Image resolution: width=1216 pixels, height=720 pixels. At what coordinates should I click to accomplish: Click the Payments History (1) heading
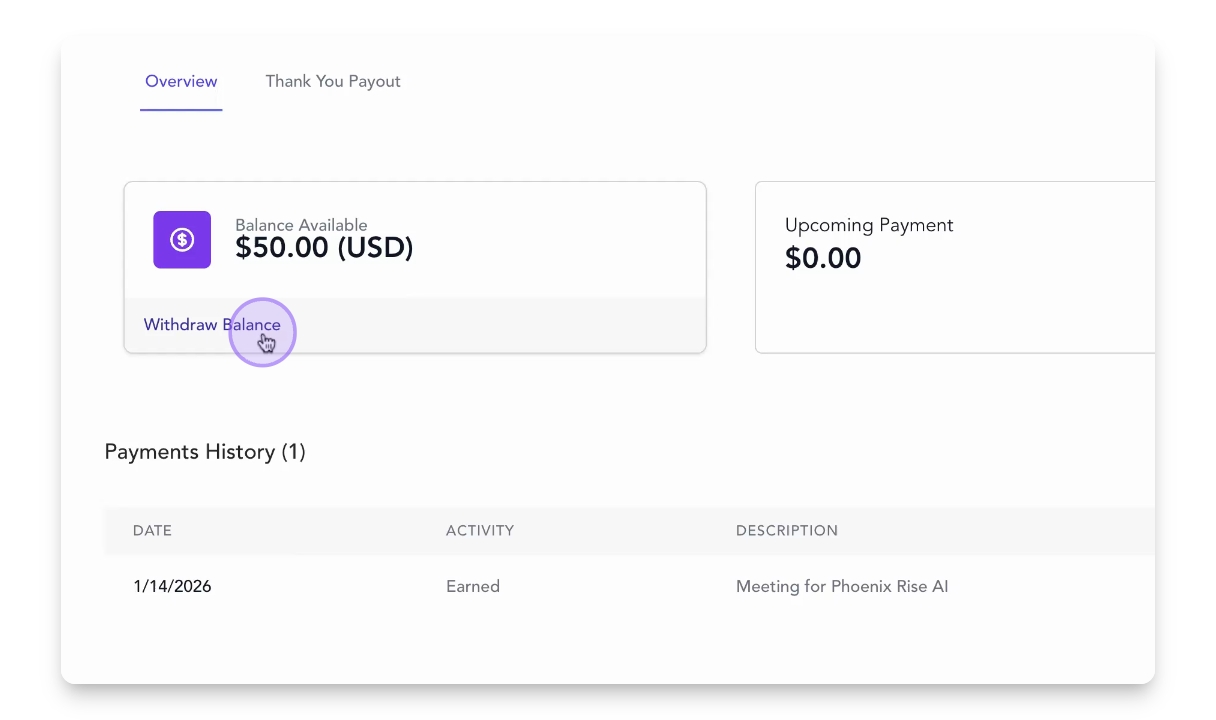click(205, 452)
